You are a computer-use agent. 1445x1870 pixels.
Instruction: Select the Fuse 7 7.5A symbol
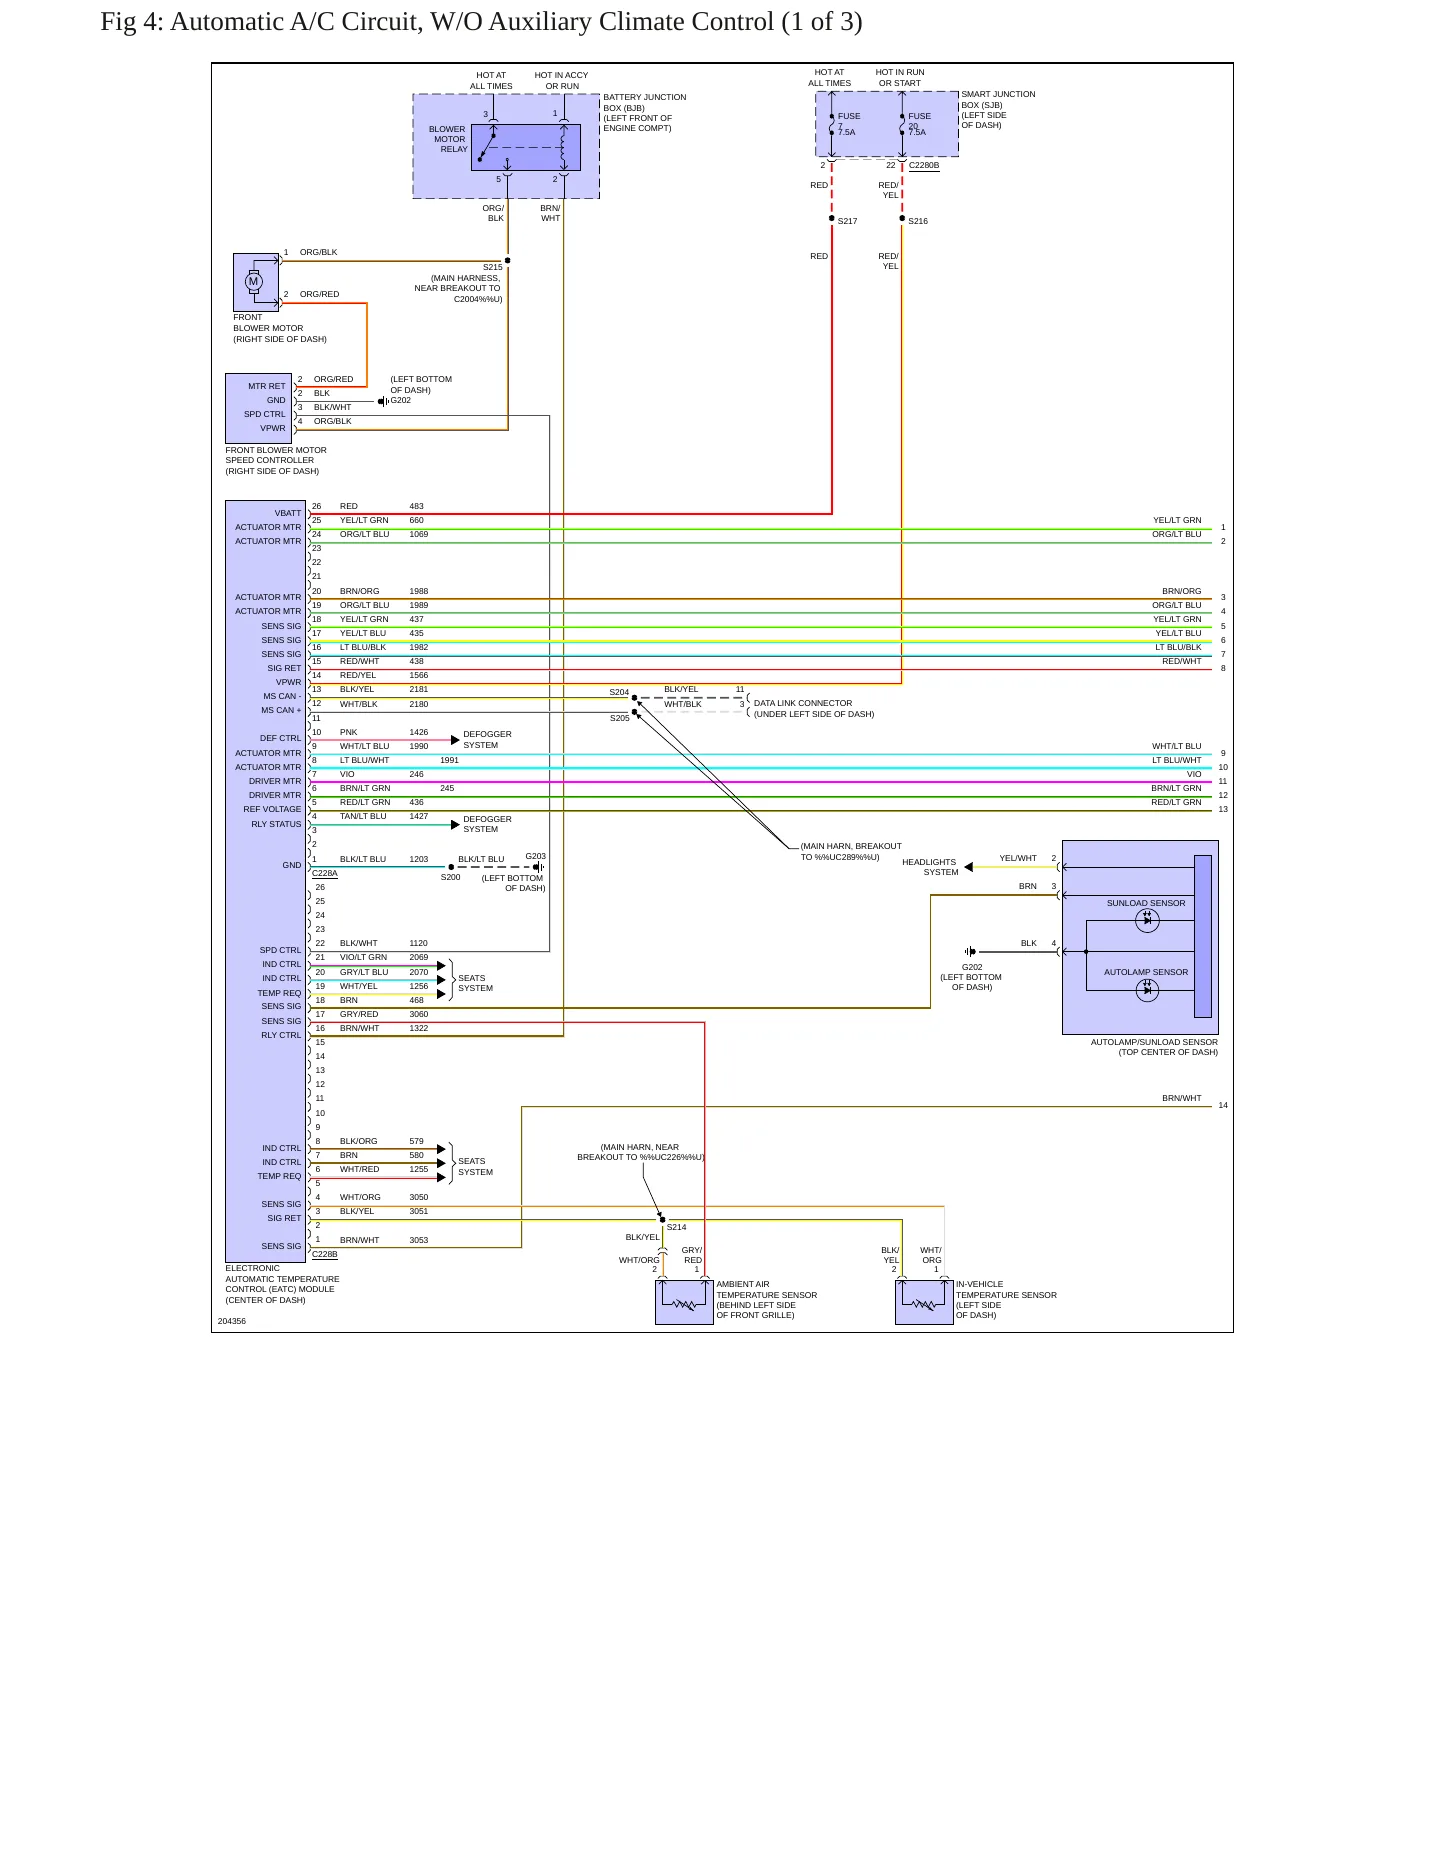click(x=832, y=124)
